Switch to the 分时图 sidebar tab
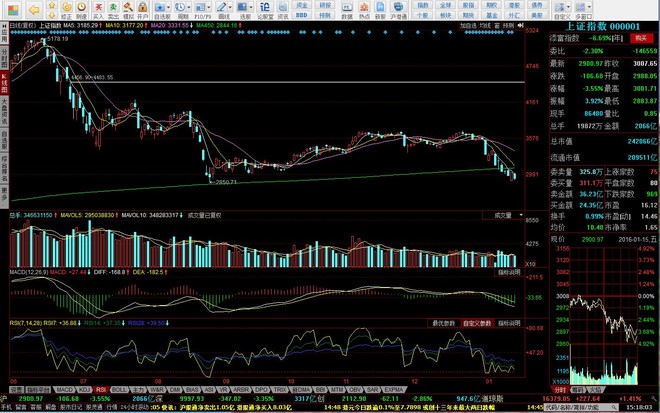Screen dimensions: 660x413 click(4, 59)
